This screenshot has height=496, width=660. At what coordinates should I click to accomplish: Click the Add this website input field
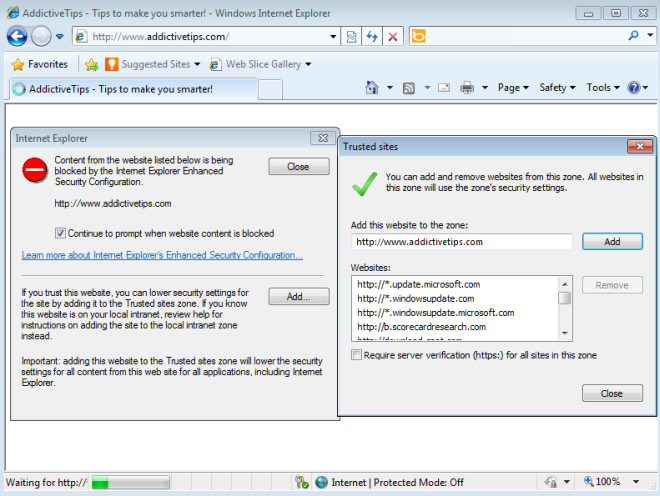(x=462, y=242)
